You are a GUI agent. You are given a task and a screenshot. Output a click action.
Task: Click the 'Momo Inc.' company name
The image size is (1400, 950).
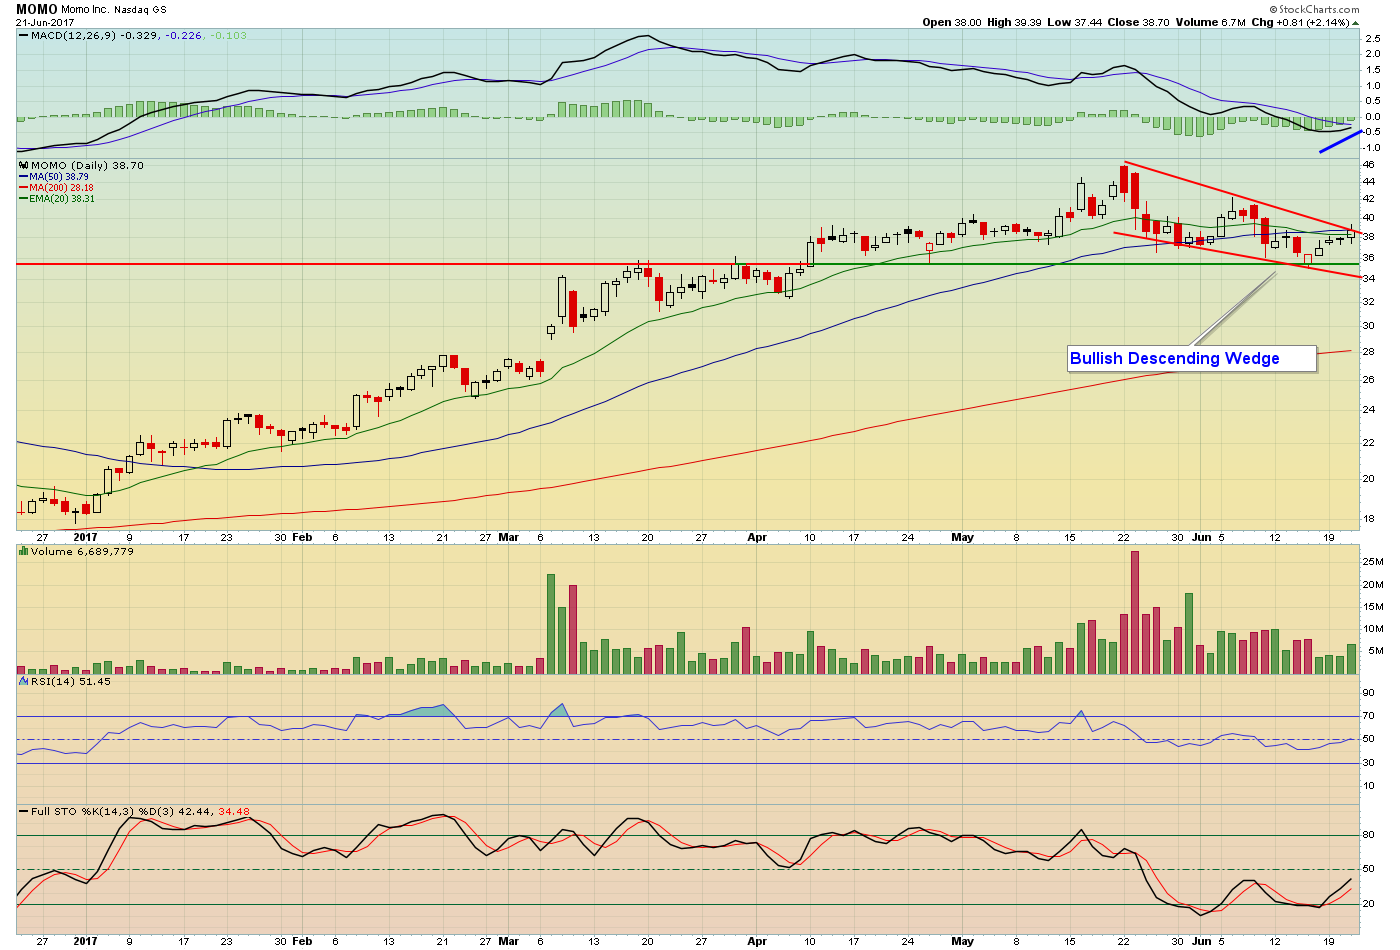(86, 9)
